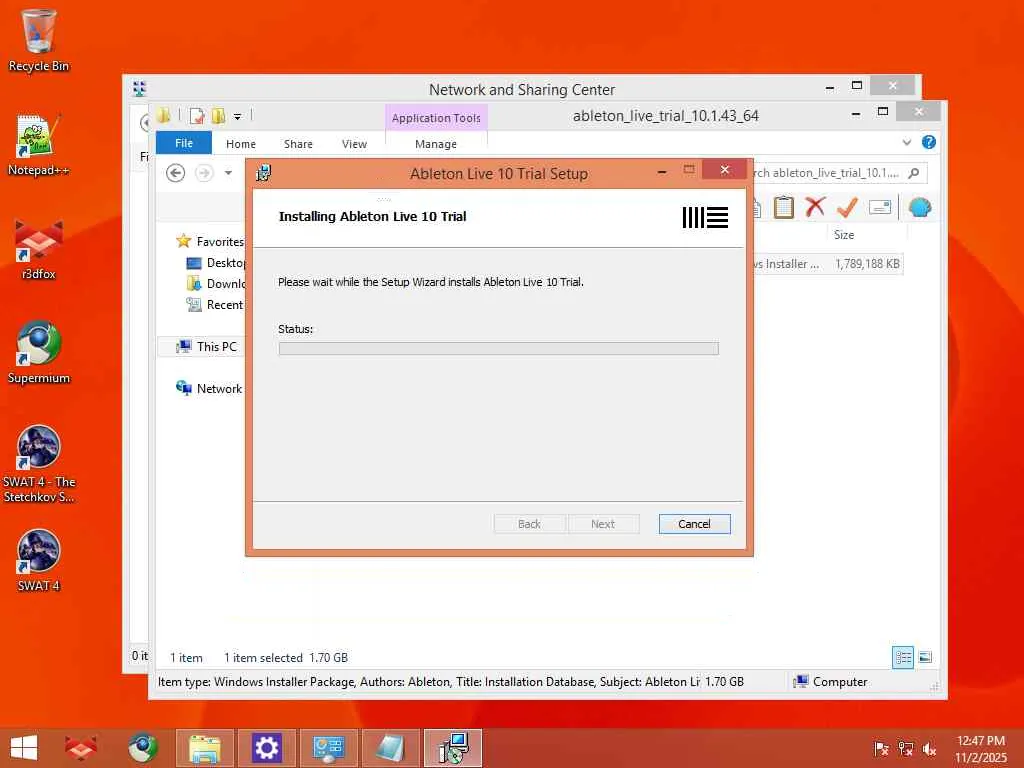Switch to Details view in status bar
The height and width of the screenshot is (768, 1024).
(x=903, y=657)
